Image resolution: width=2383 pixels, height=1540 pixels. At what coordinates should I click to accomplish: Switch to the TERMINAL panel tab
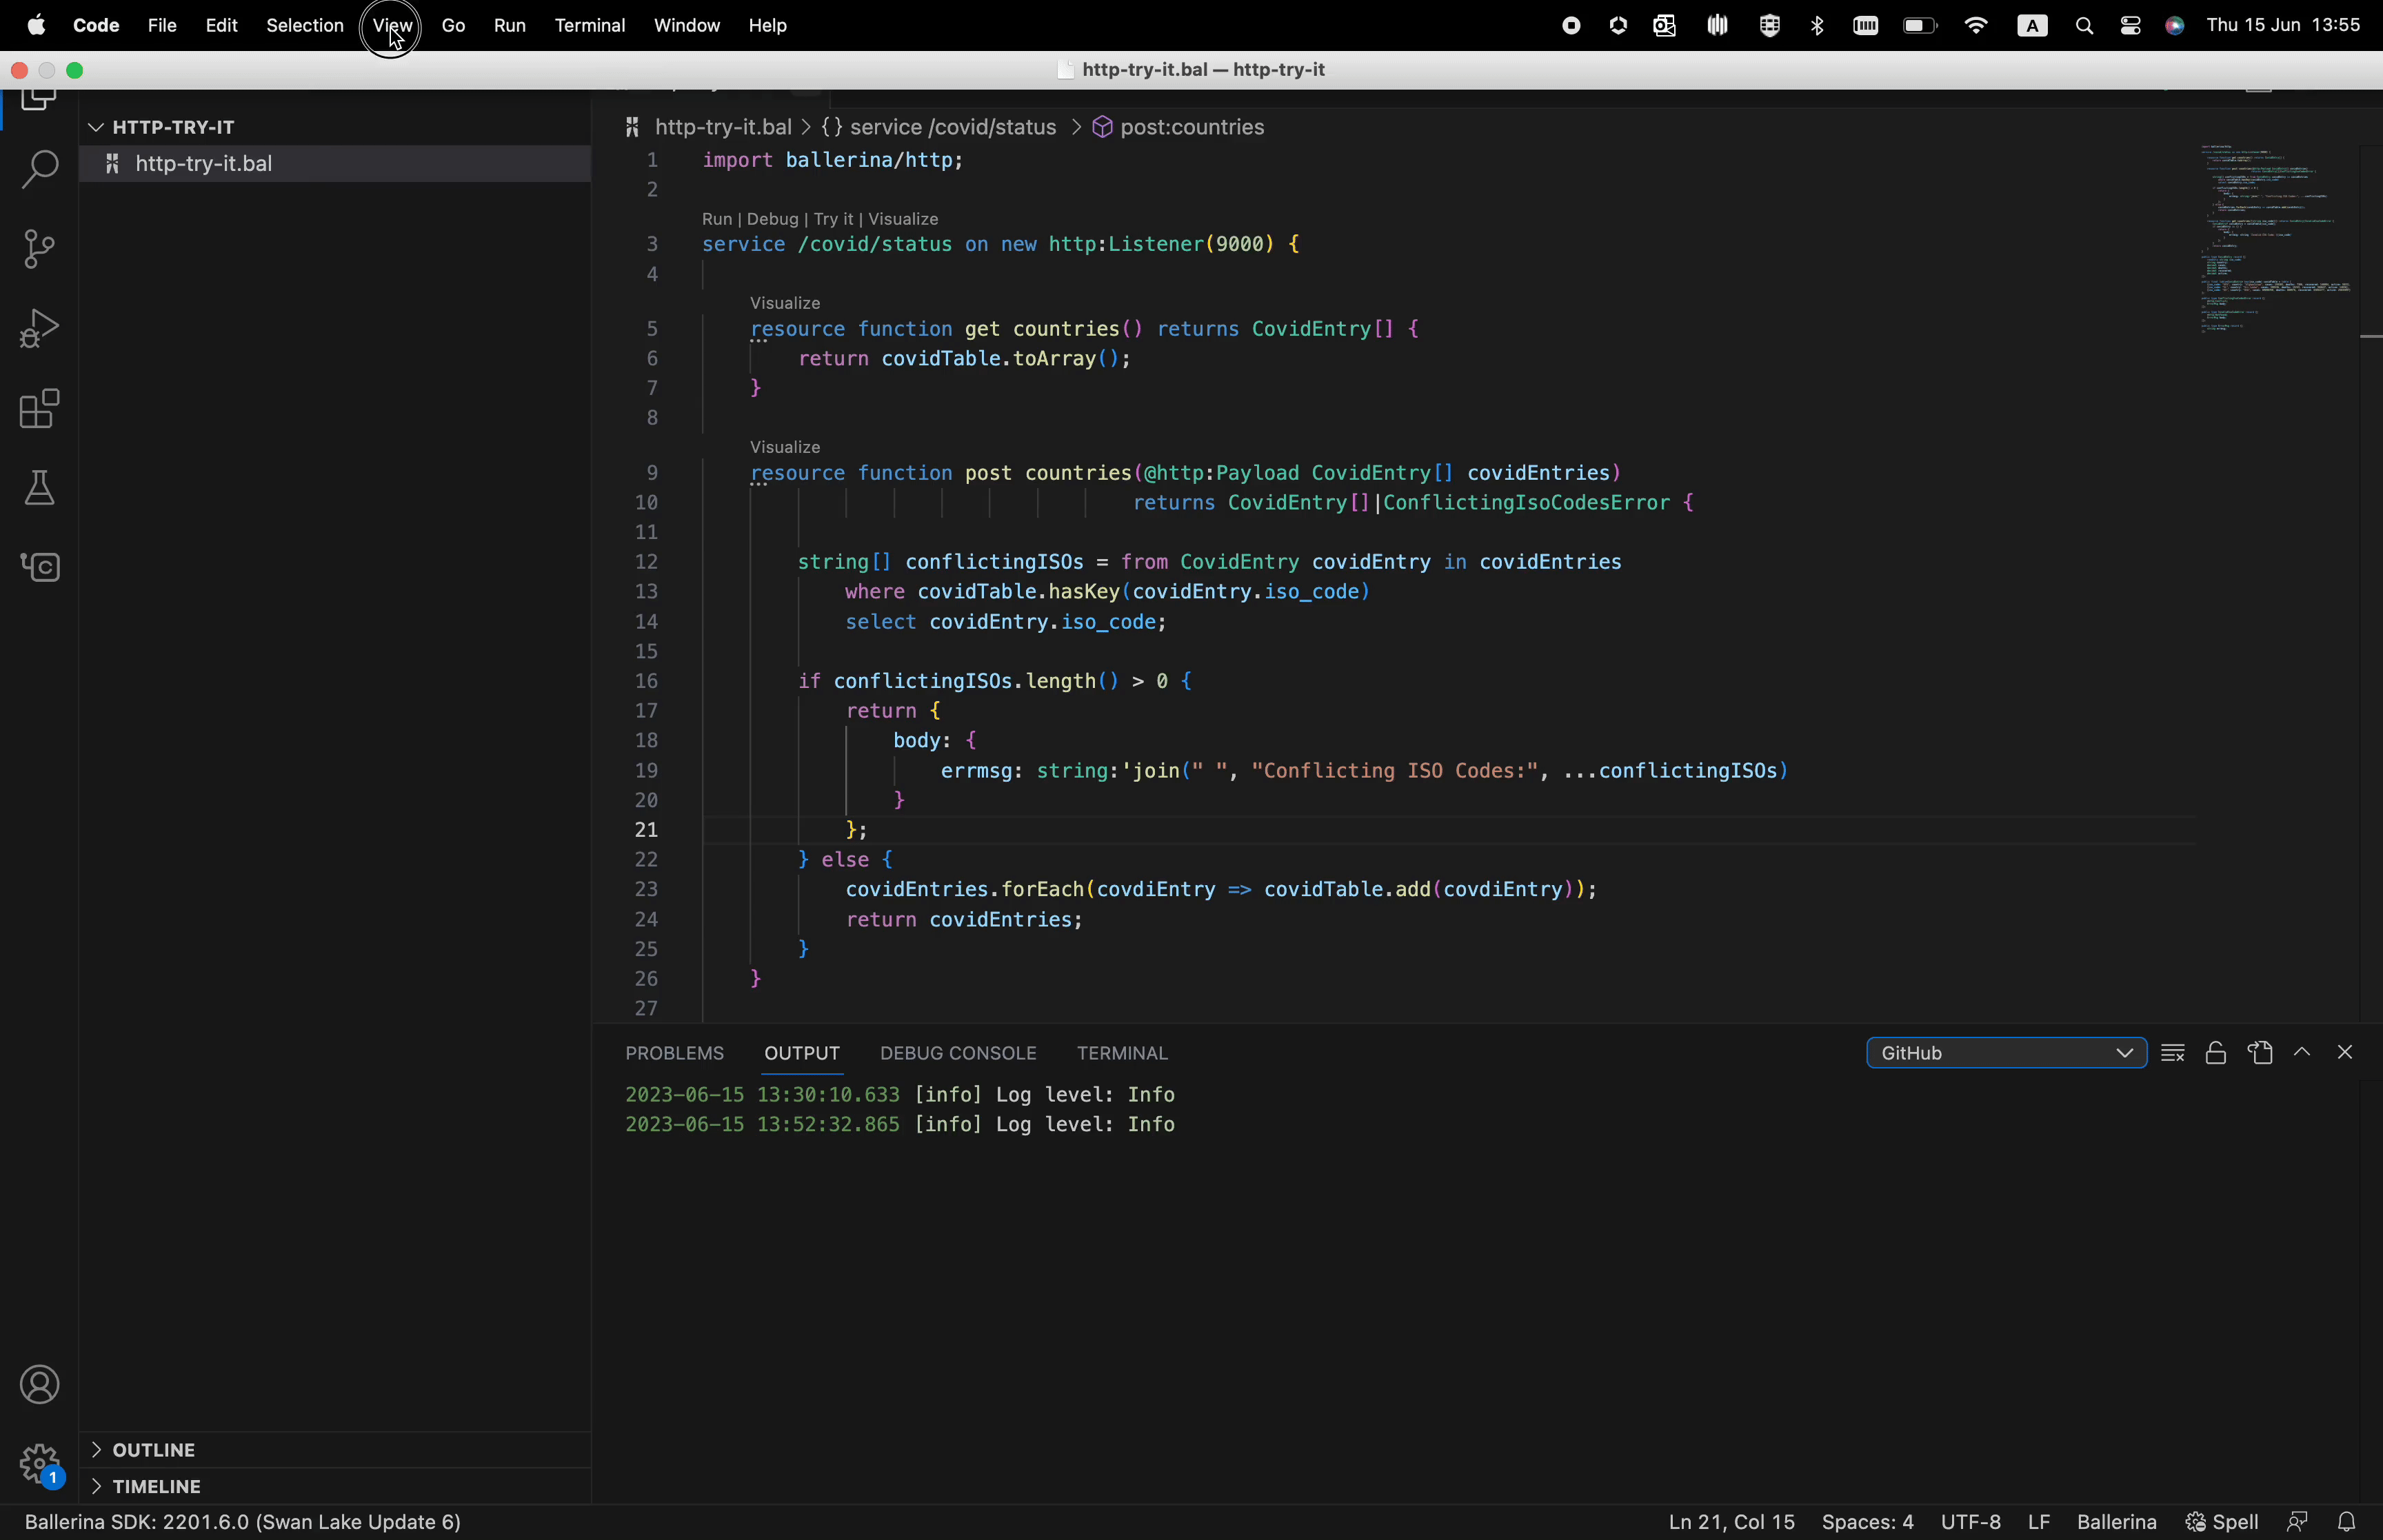1121,1053
